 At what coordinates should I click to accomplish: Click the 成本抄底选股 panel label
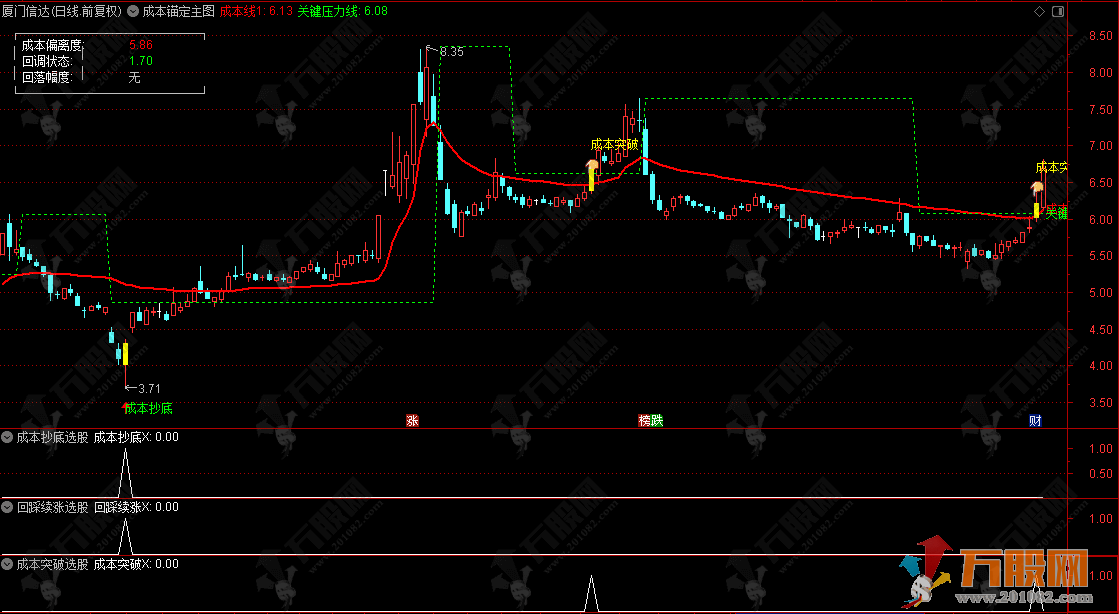53,437
